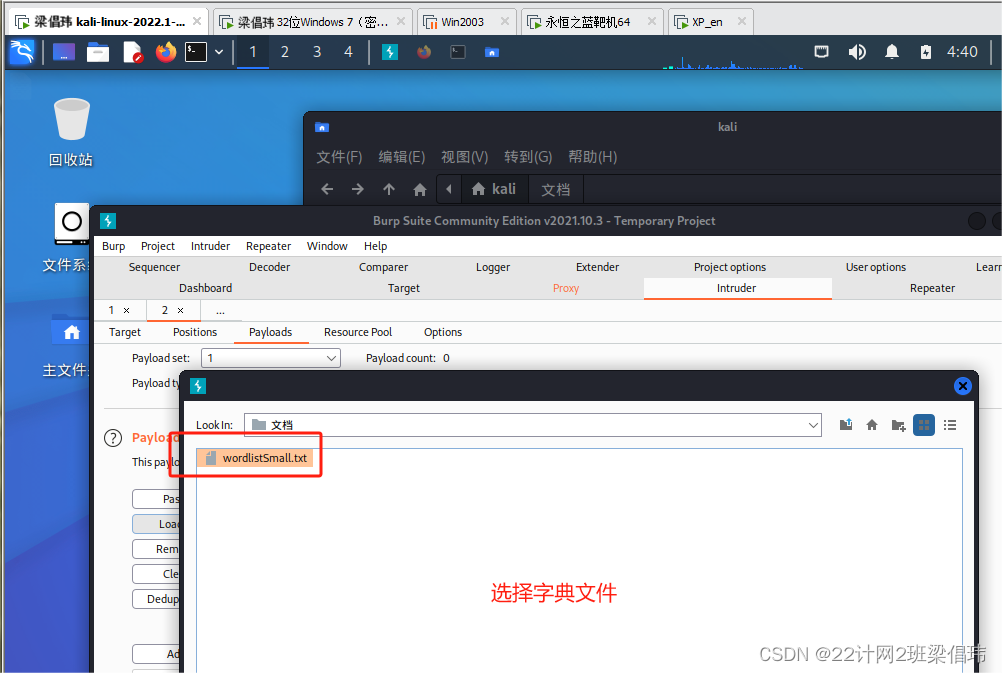Switch to the kali-linux-2022.1 VM tab
The image size is (1002, 673).
(107, 22)
